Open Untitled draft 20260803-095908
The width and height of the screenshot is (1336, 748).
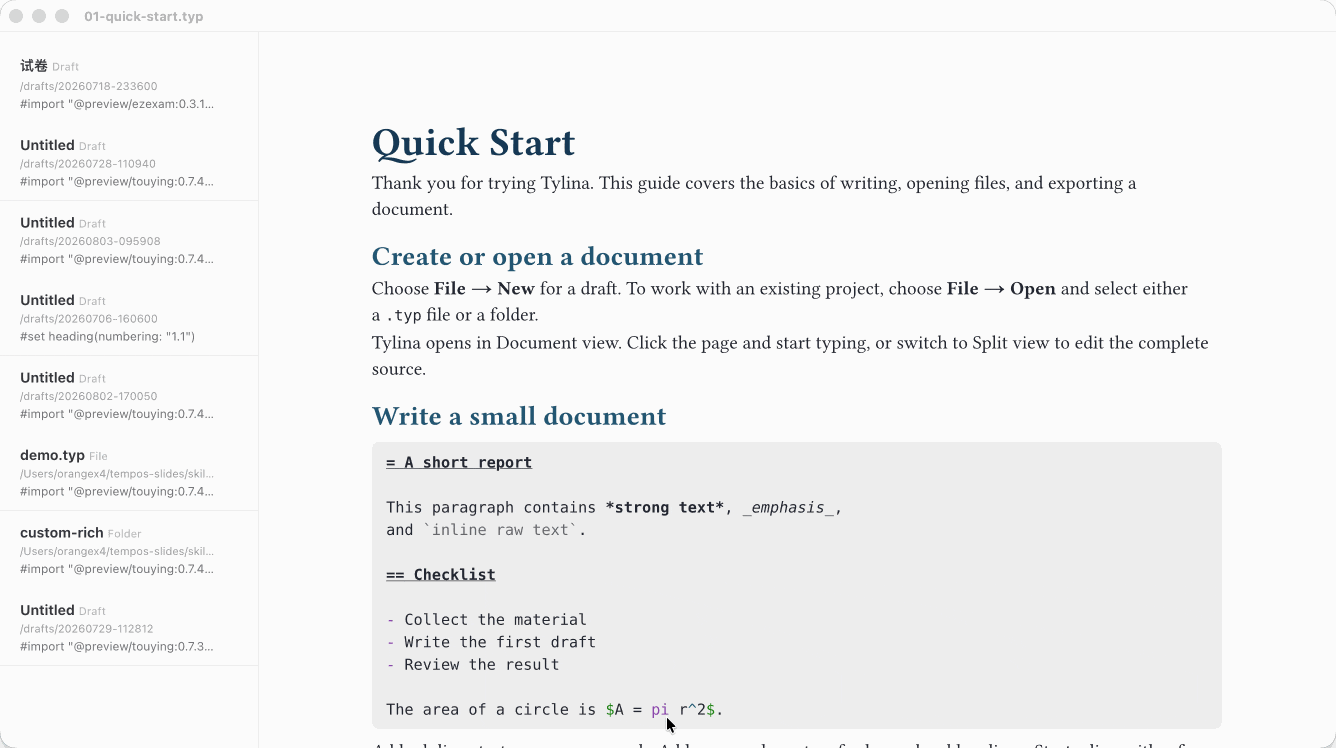click(x=129, y=240)
